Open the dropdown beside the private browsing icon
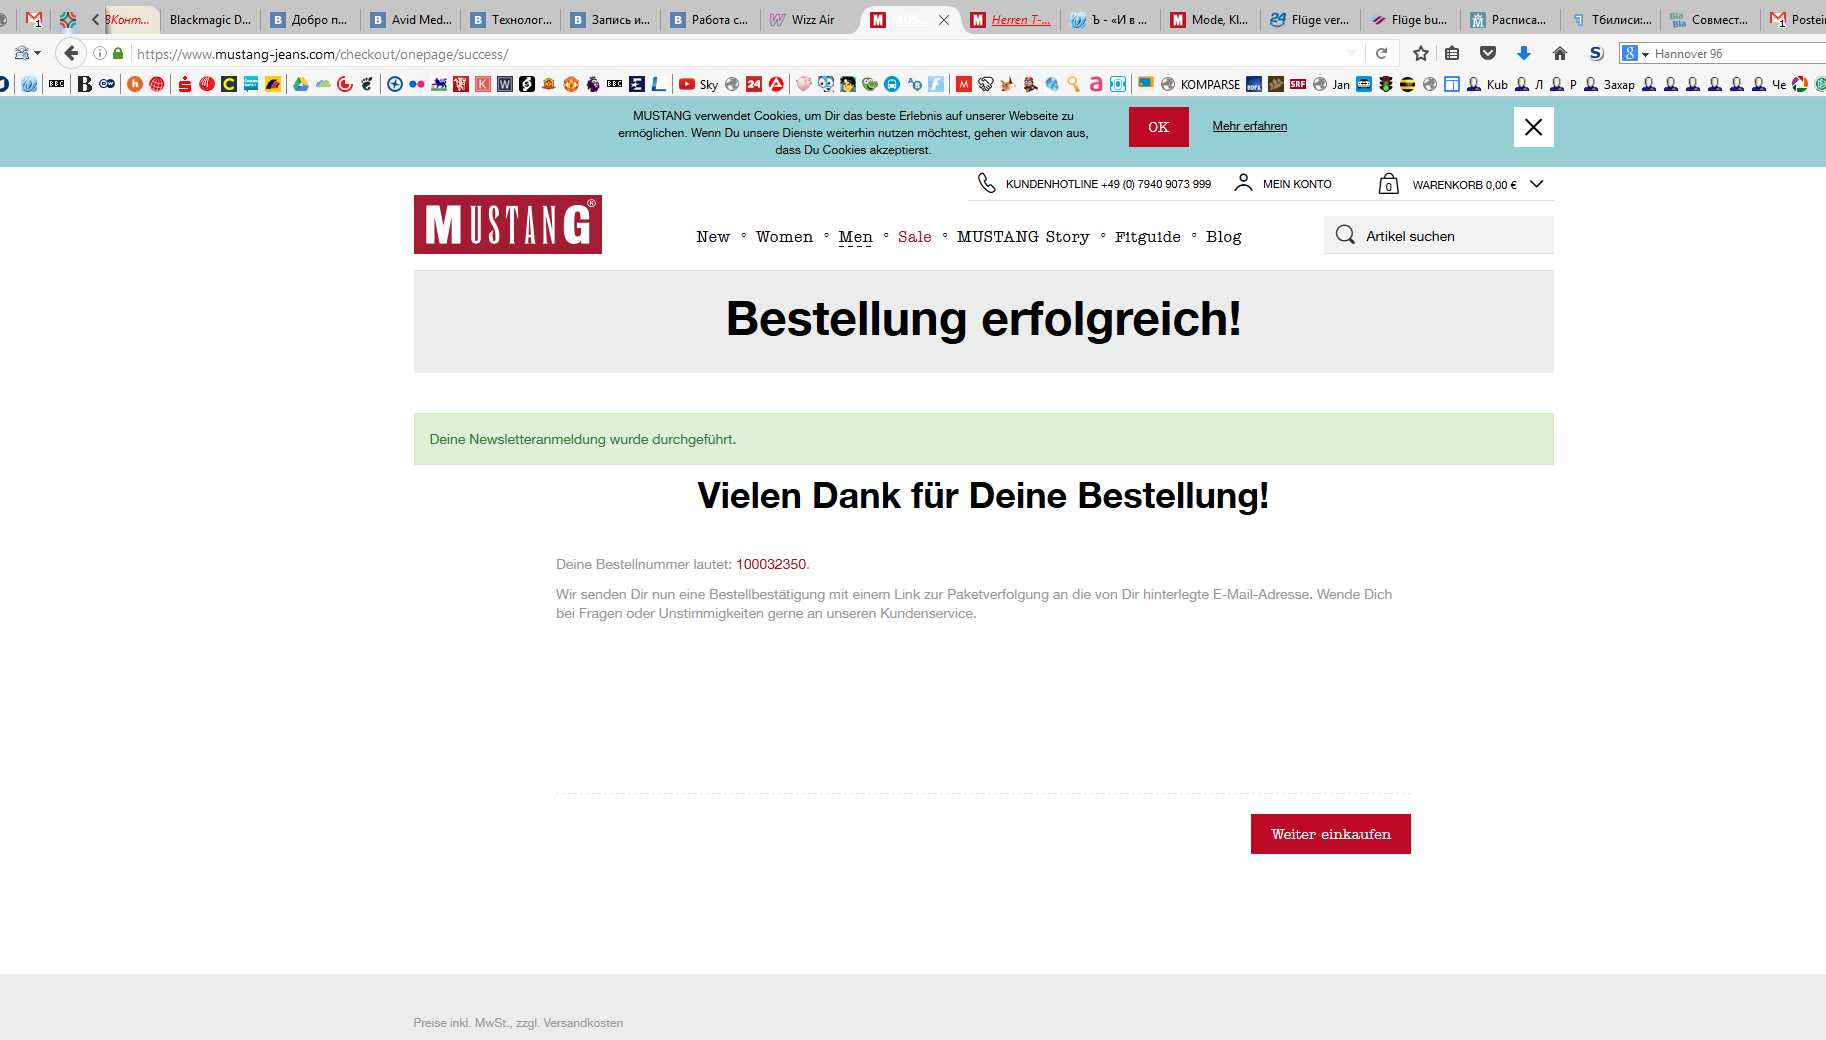This screenshot has width=1826, height=1040. pos(38,53)
